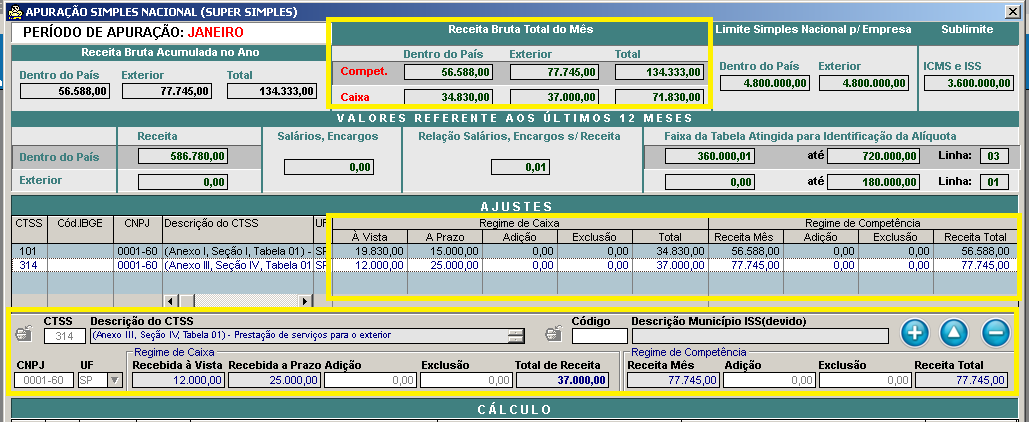Click the Total de Receita field 37.000,00
The width and height of the screenshot is (1029, 422).
coord(562,380)
